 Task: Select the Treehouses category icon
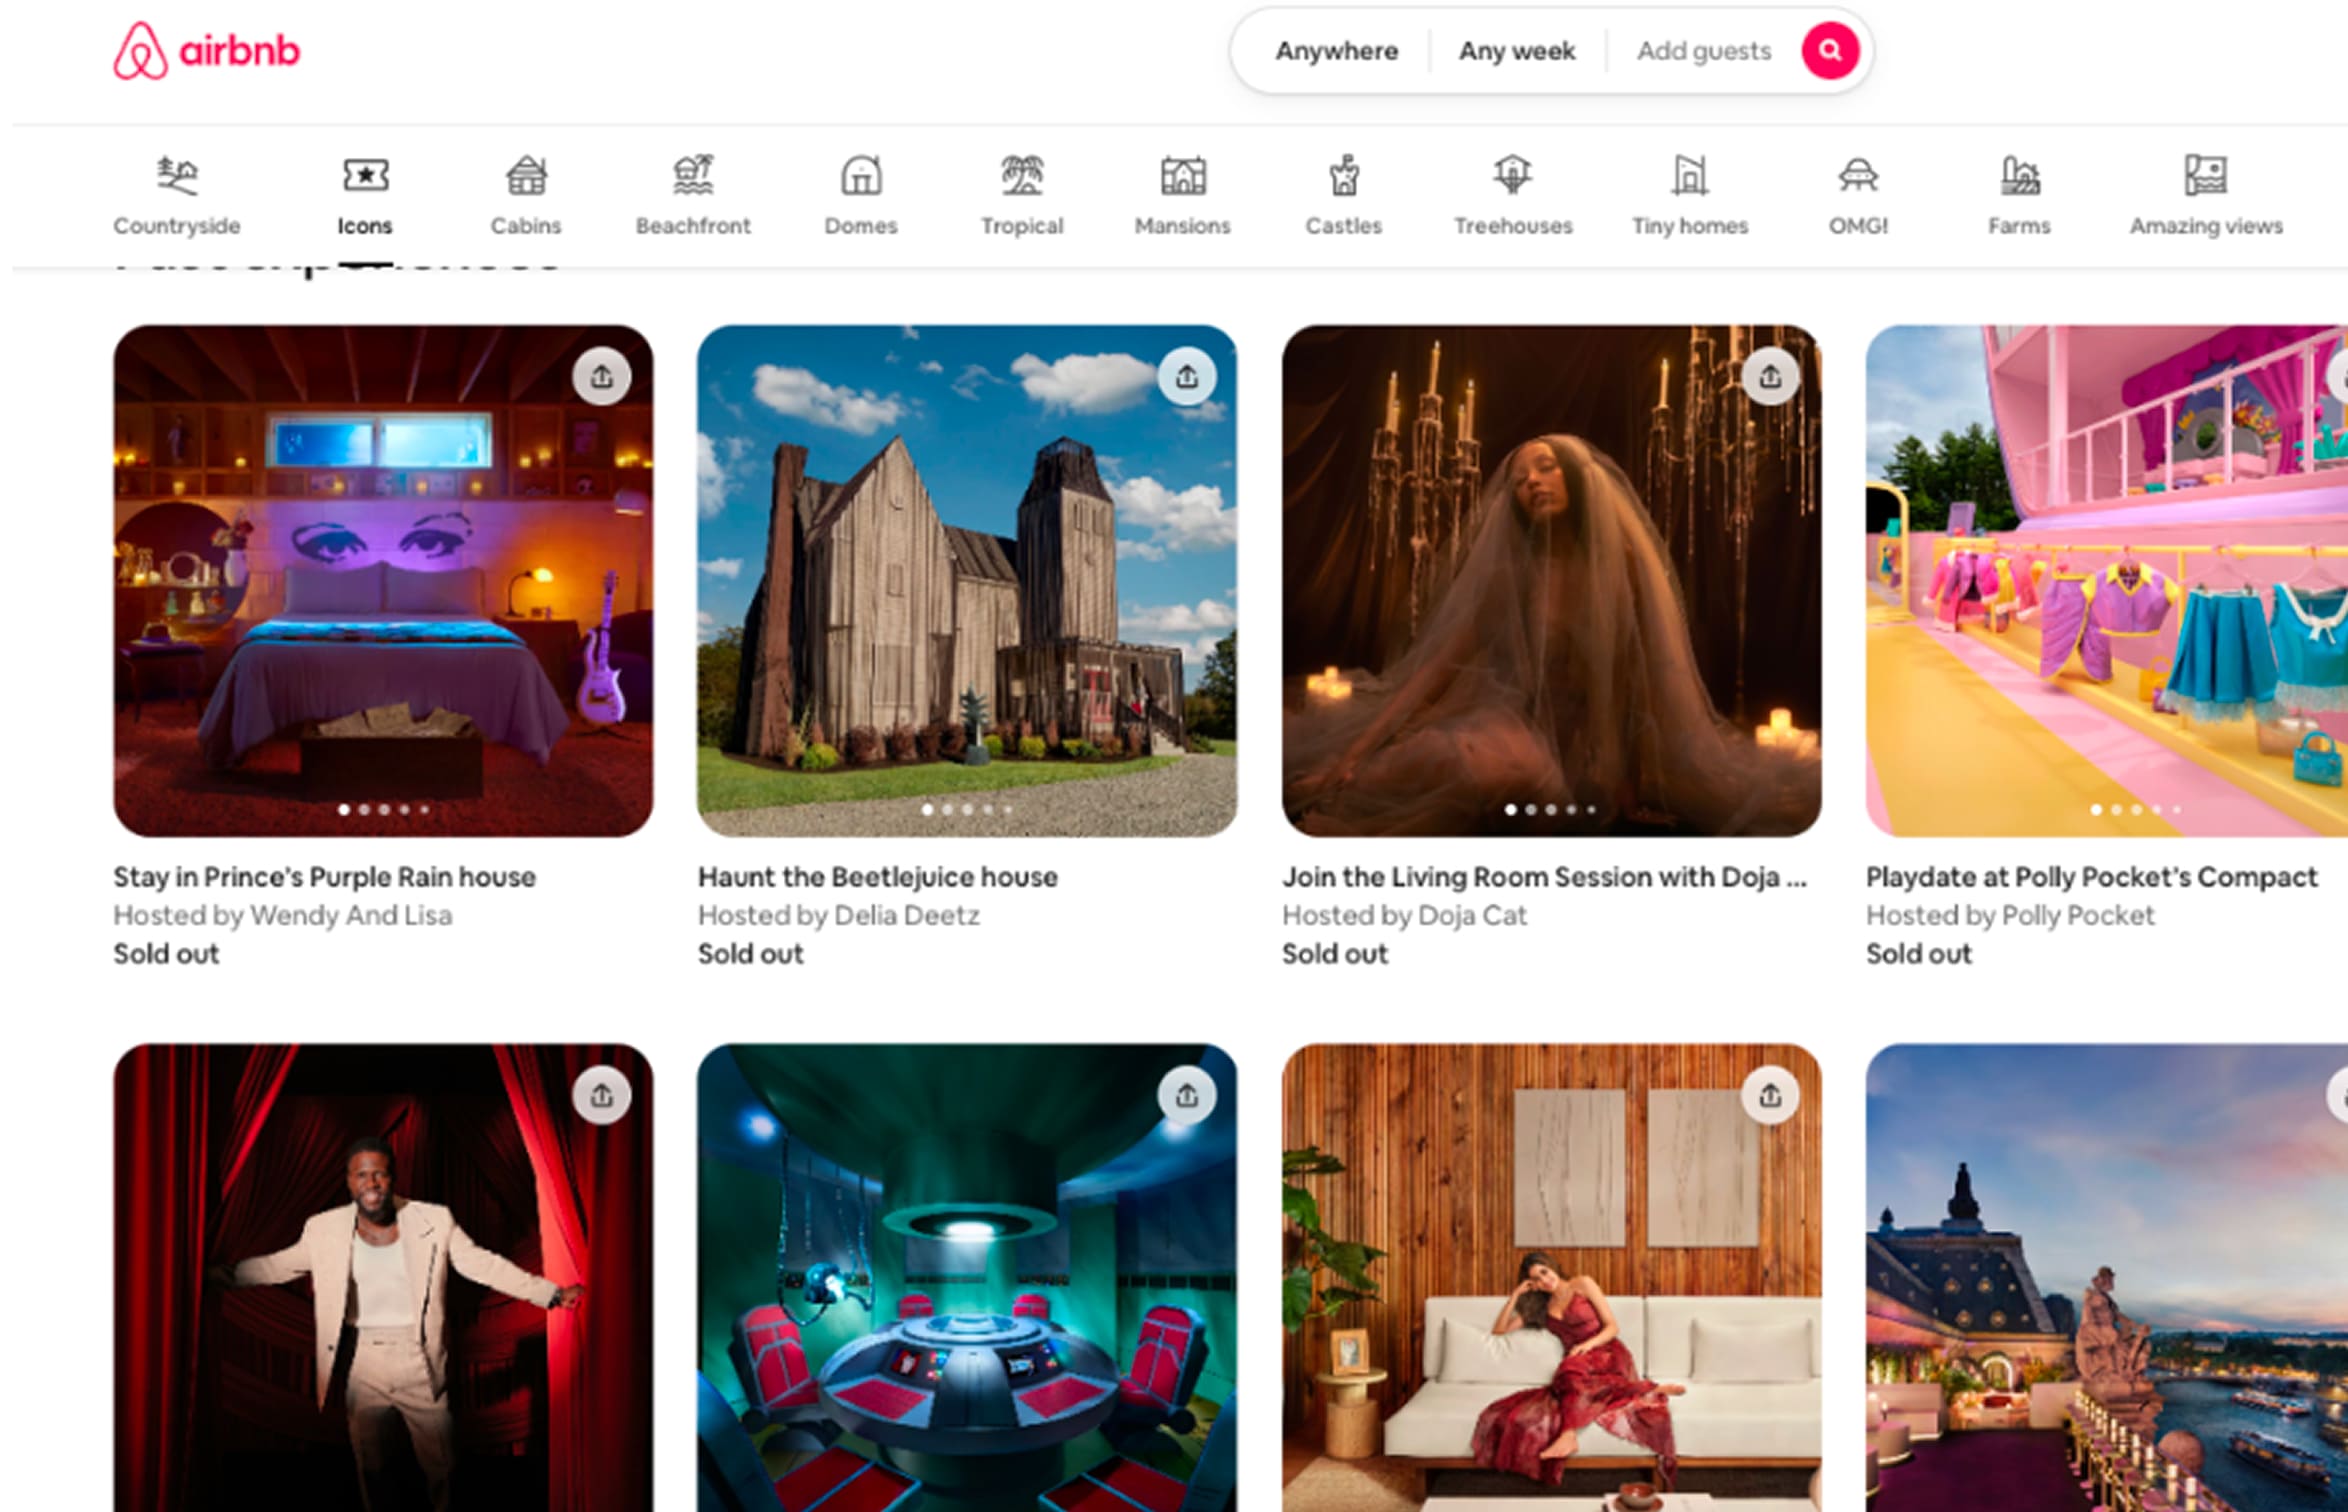tap(1513, 175)
